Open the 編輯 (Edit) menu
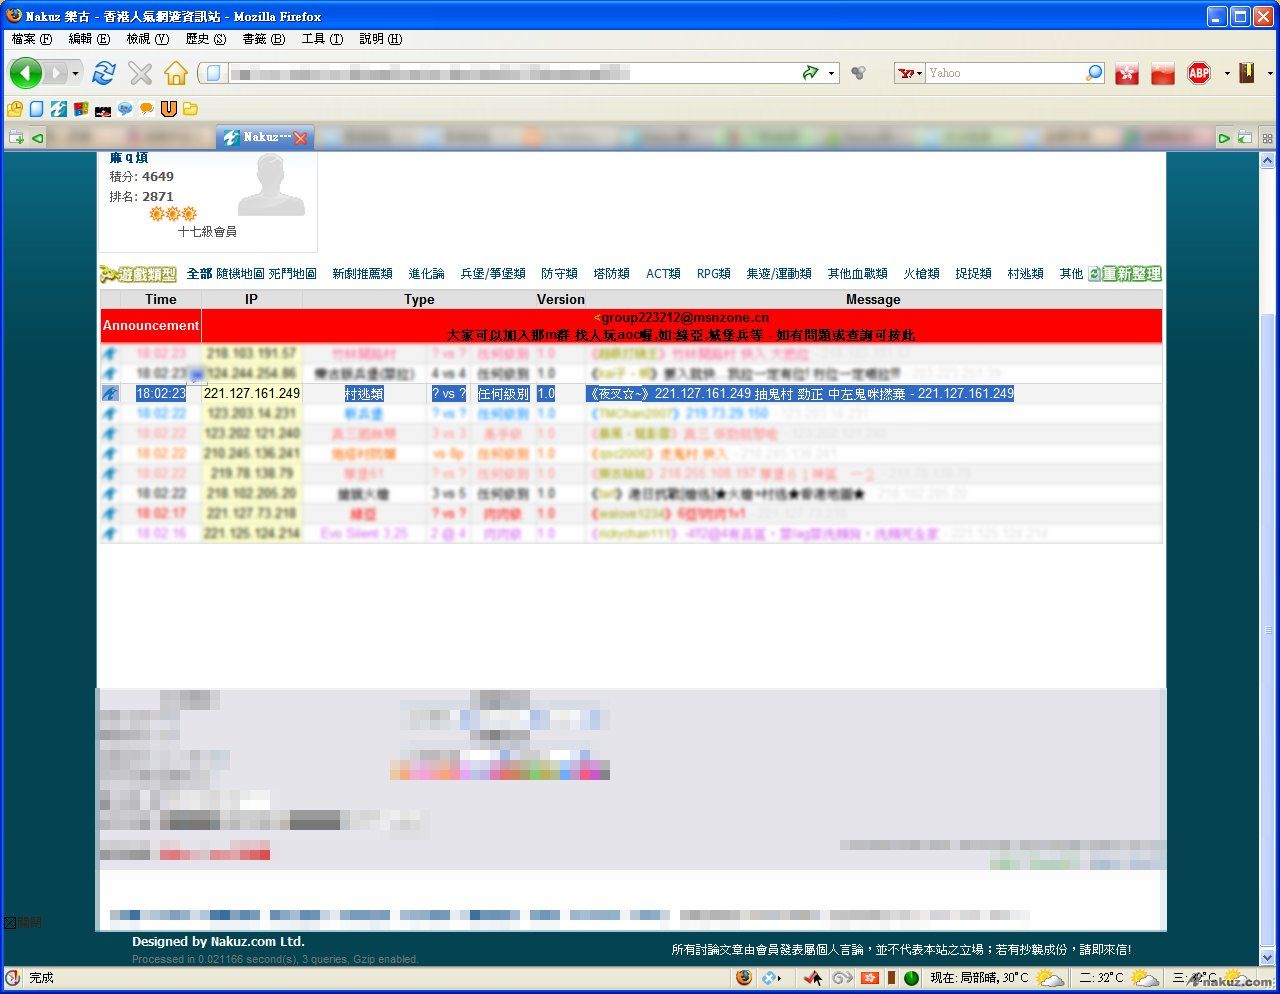This screenshot has width=1280, height=994. pyautogui.click(x=89, y=39)
